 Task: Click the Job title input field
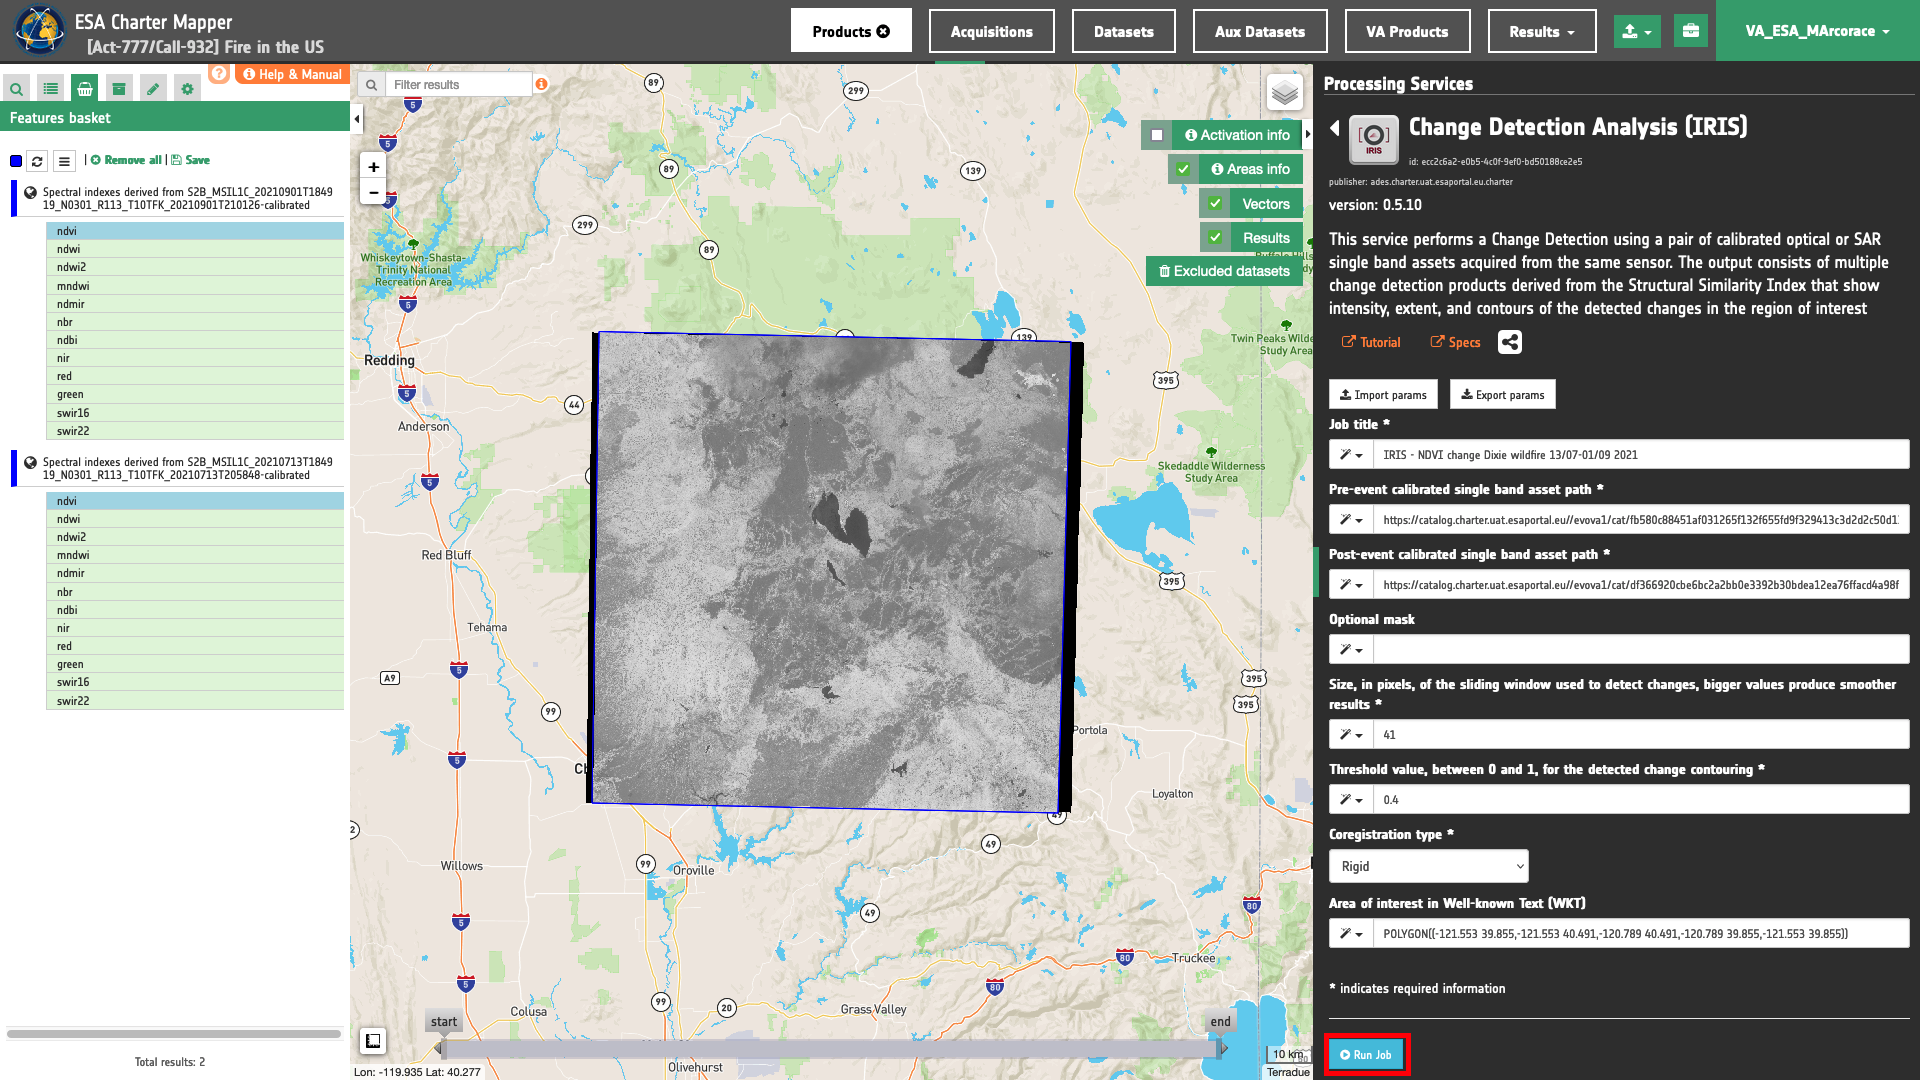click(1641, 455)
